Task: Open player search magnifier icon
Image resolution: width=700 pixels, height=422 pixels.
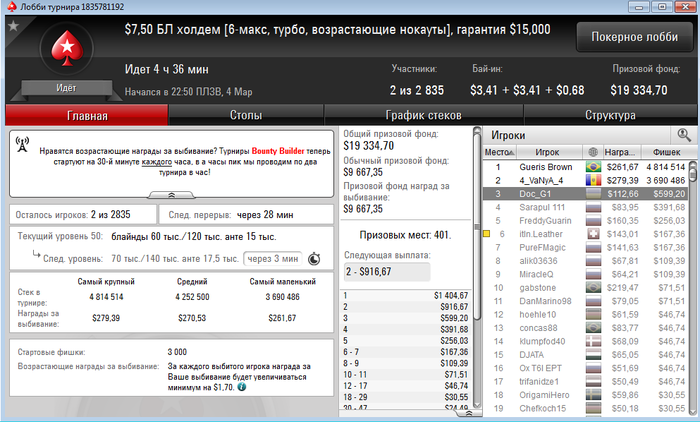Action: click(x=683, y=134)
